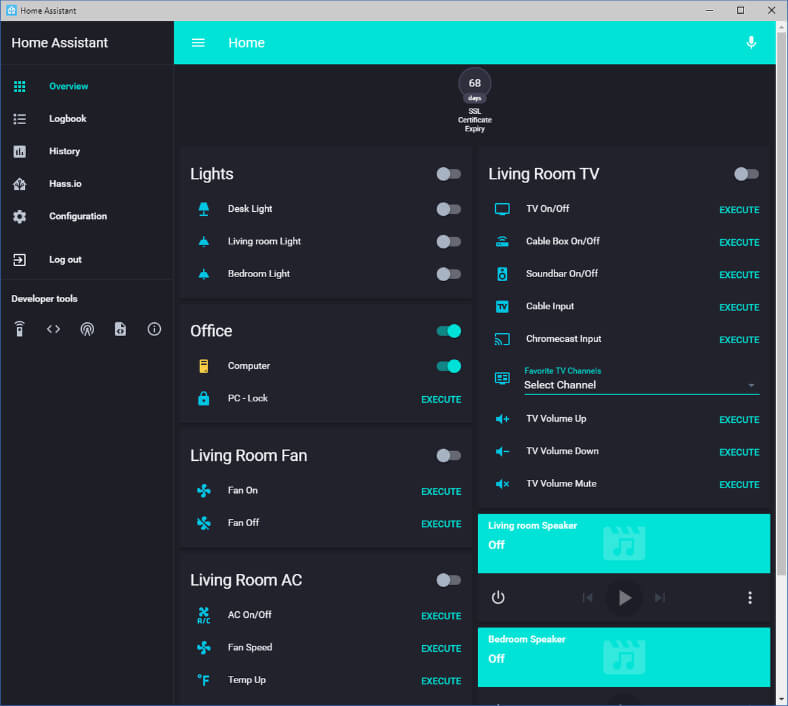Execute Soundbar On/Off

click(x=739, y=275)
